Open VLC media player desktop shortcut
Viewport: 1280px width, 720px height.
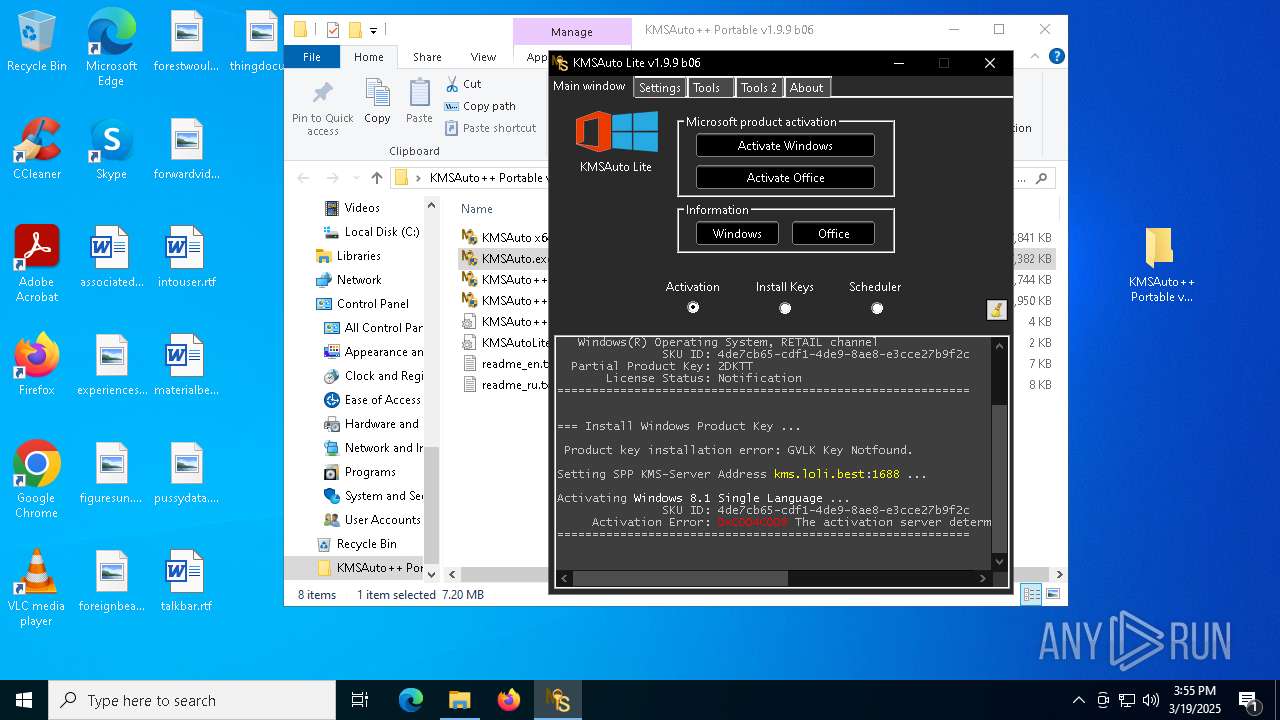pos(37,588)
